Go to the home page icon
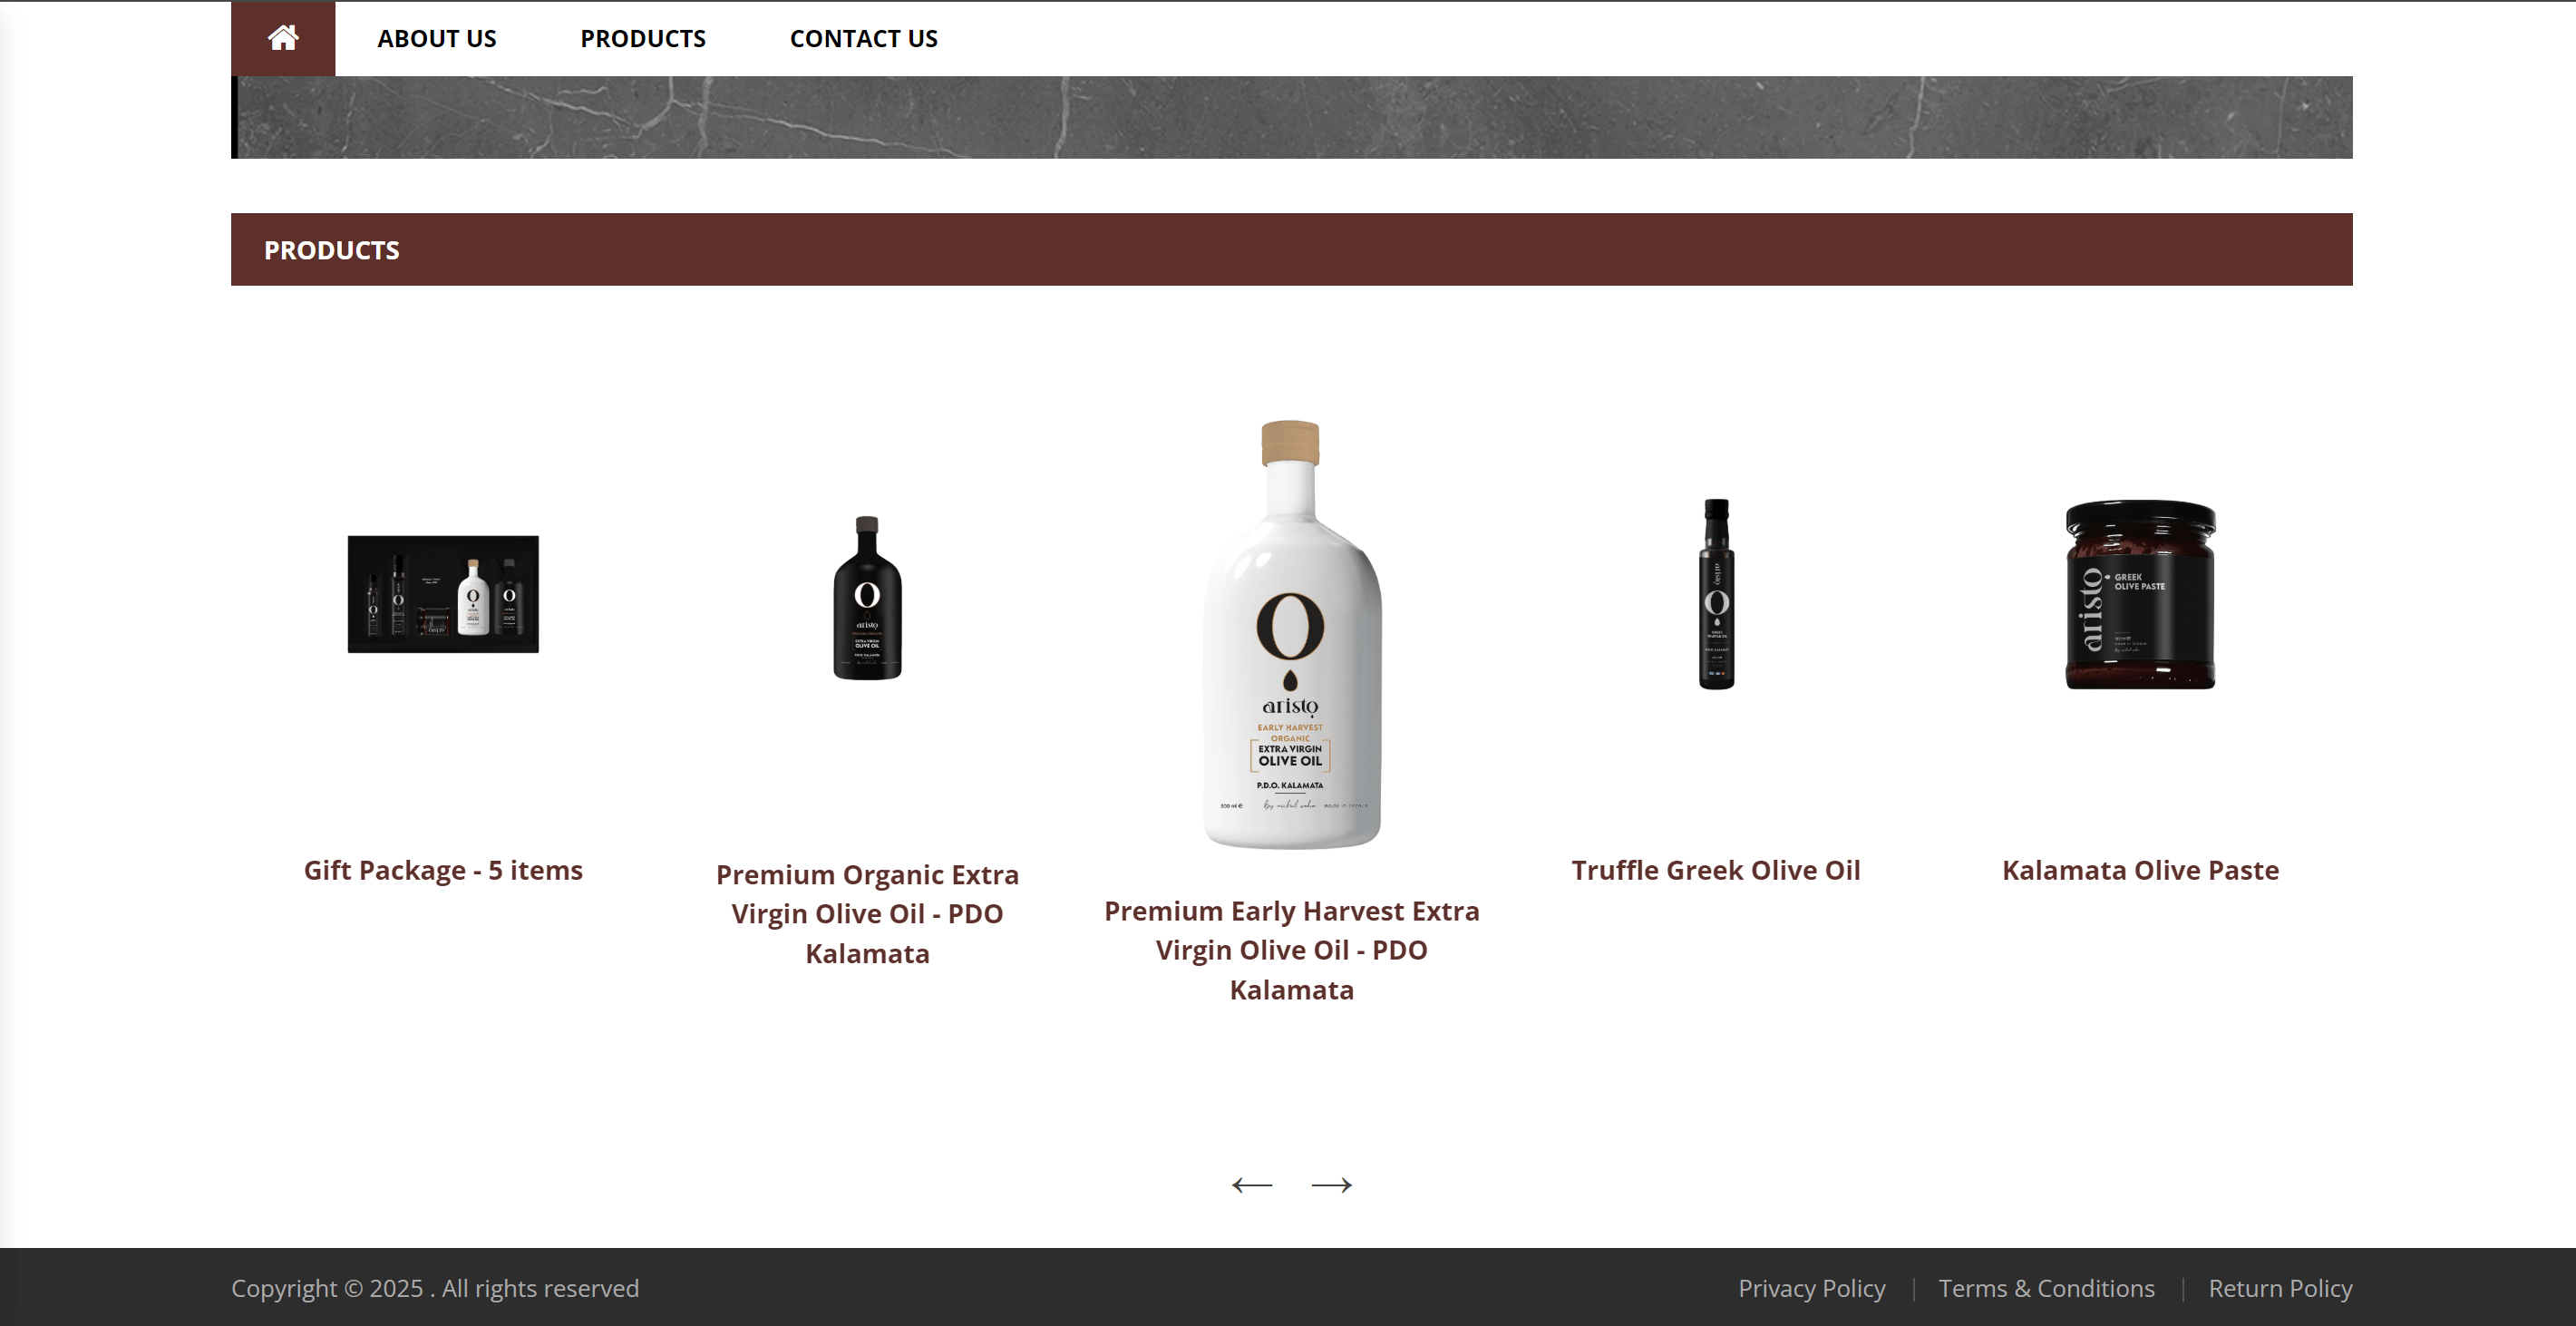This screenshot has height=1326, width=2576. (283, 38)
